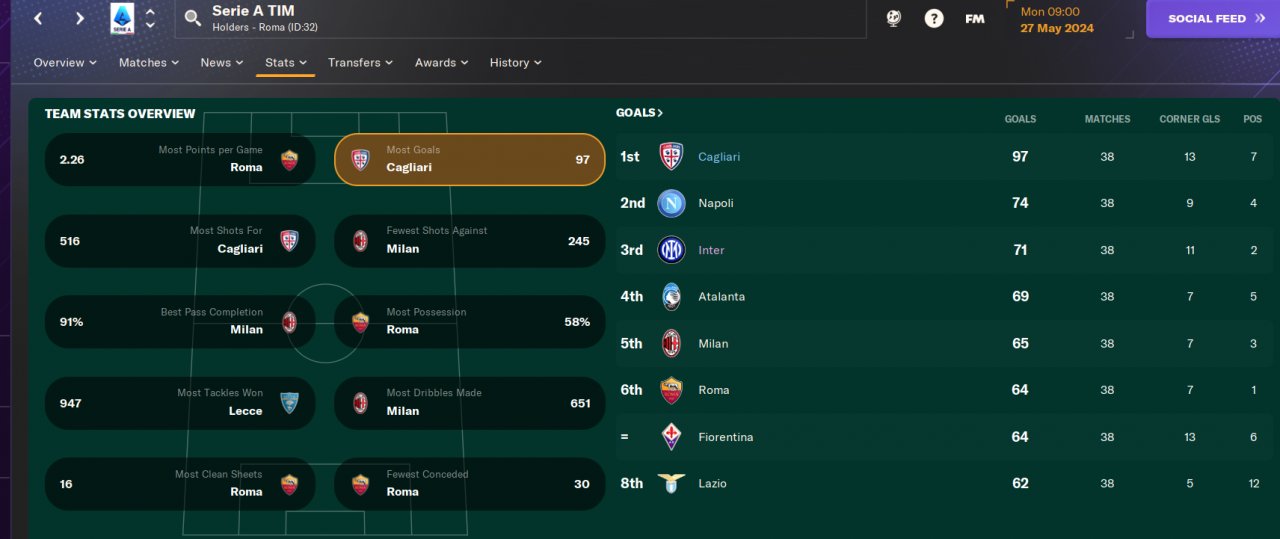Expand the Overview dropdown menu
The height and width of the screenshot is (539, 1280).
65,62
